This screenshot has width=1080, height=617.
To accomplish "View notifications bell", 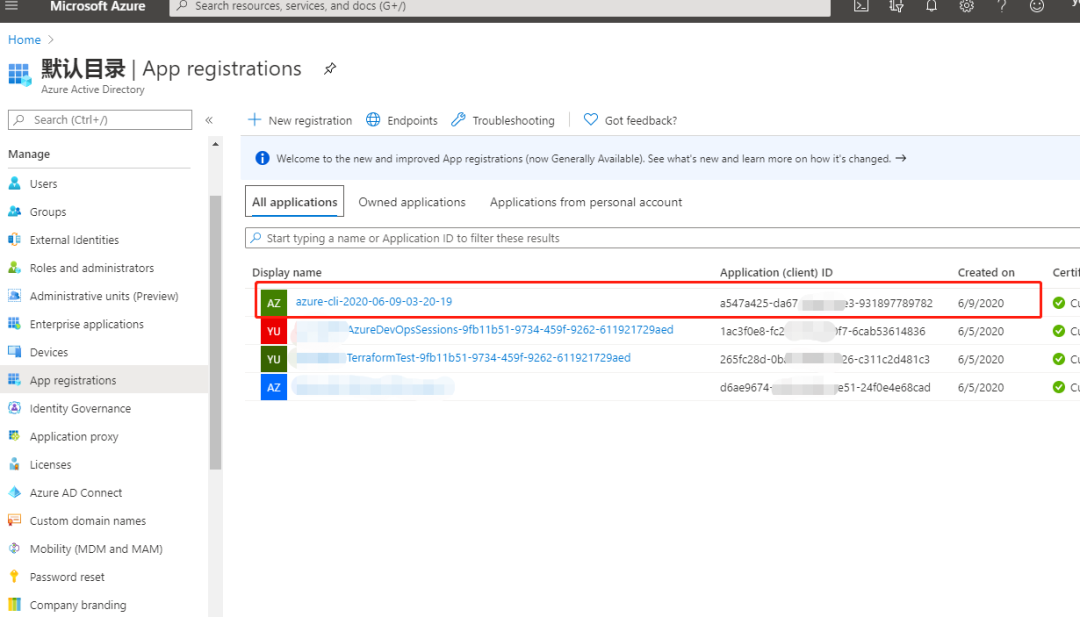I will pos(931,6).
